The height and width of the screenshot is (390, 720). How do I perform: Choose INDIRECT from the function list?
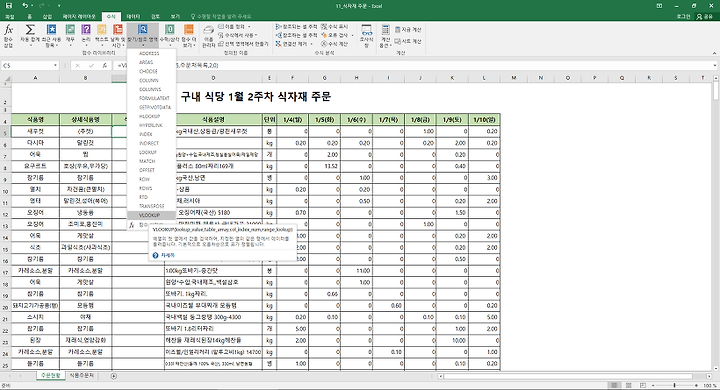click(x=151, y=143)
